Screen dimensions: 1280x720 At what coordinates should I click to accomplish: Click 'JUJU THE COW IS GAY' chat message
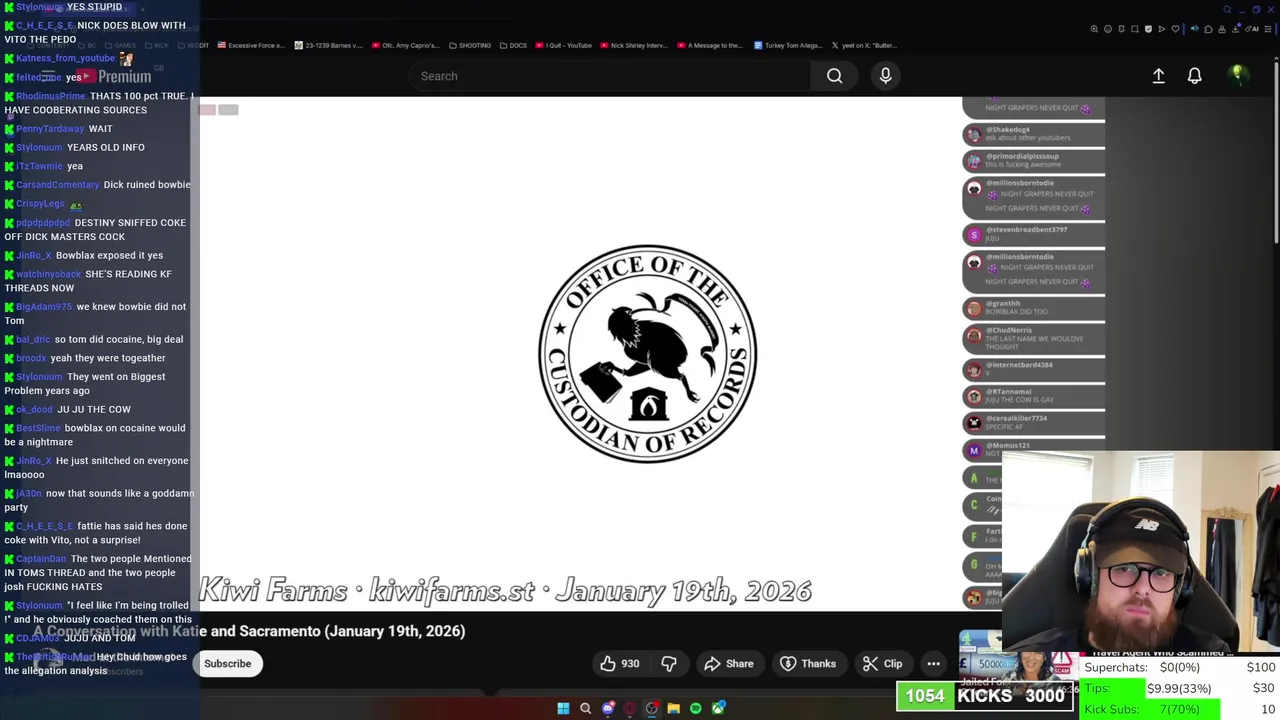1019,400
